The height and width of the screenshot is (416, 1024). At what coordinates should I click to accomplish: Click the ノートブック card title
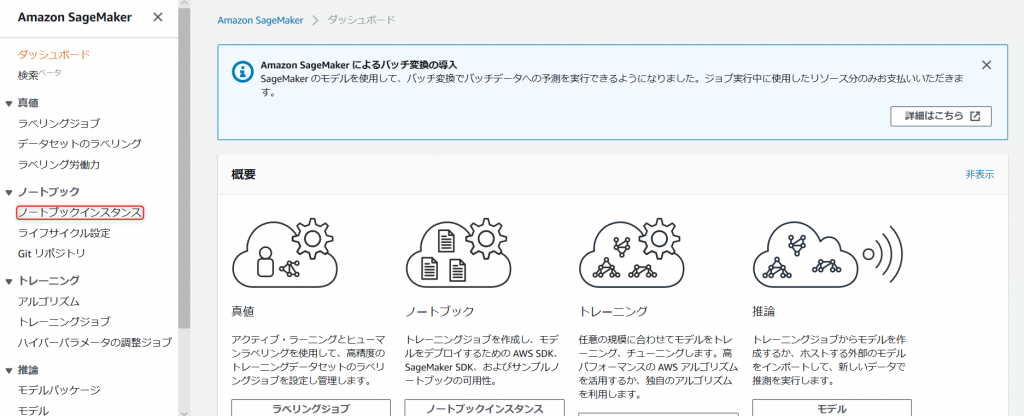coord(440,312)
